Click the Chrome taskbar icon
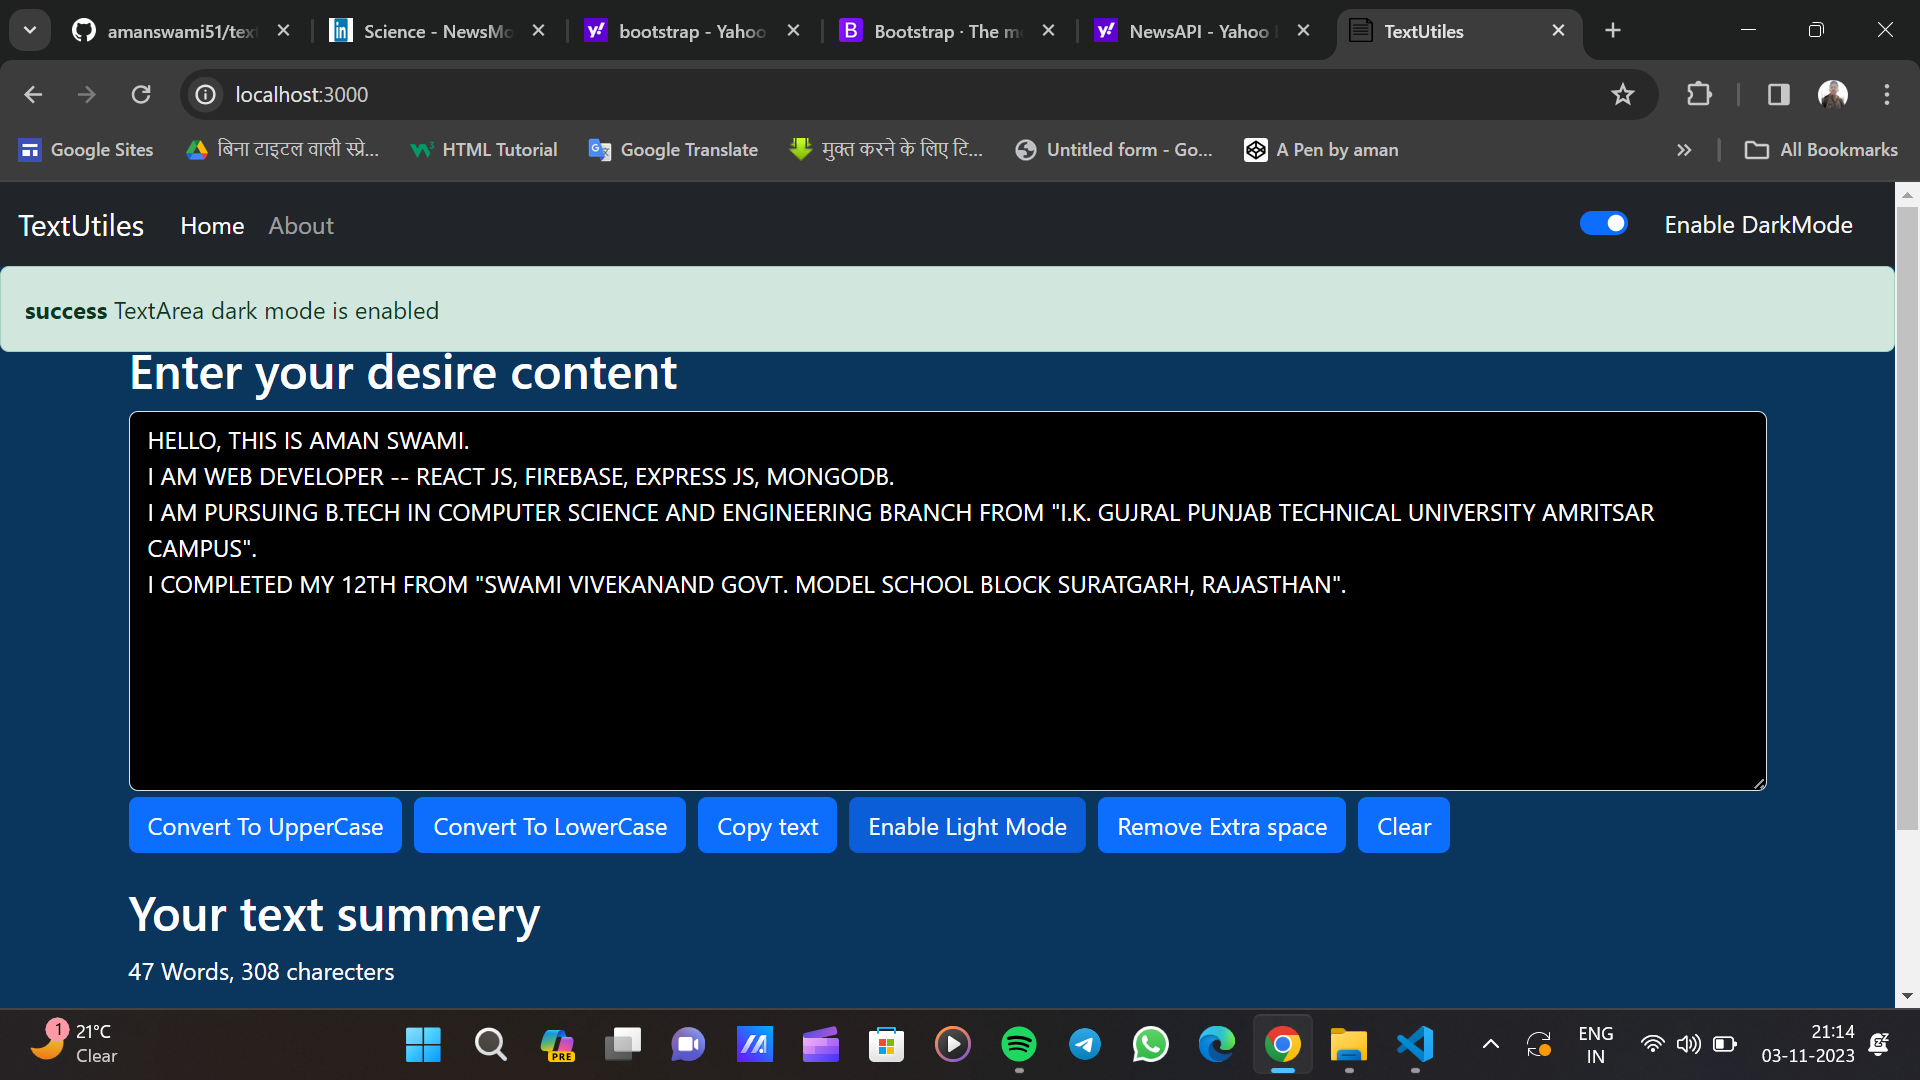This screenshot has height=1080, width=1920. (x=1282, y=1045)
